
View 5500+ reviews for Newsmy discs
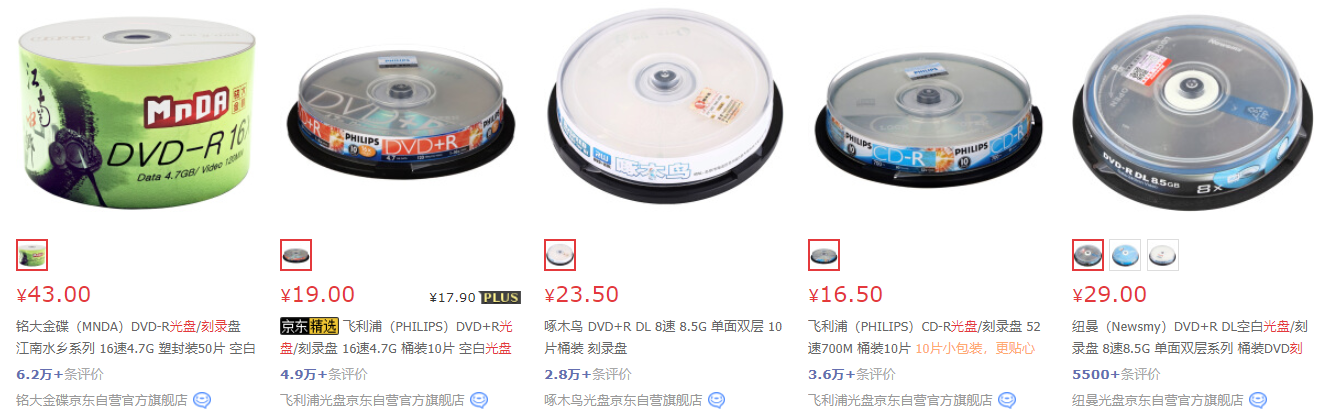pyautogui.click(x=1116, y=375)
